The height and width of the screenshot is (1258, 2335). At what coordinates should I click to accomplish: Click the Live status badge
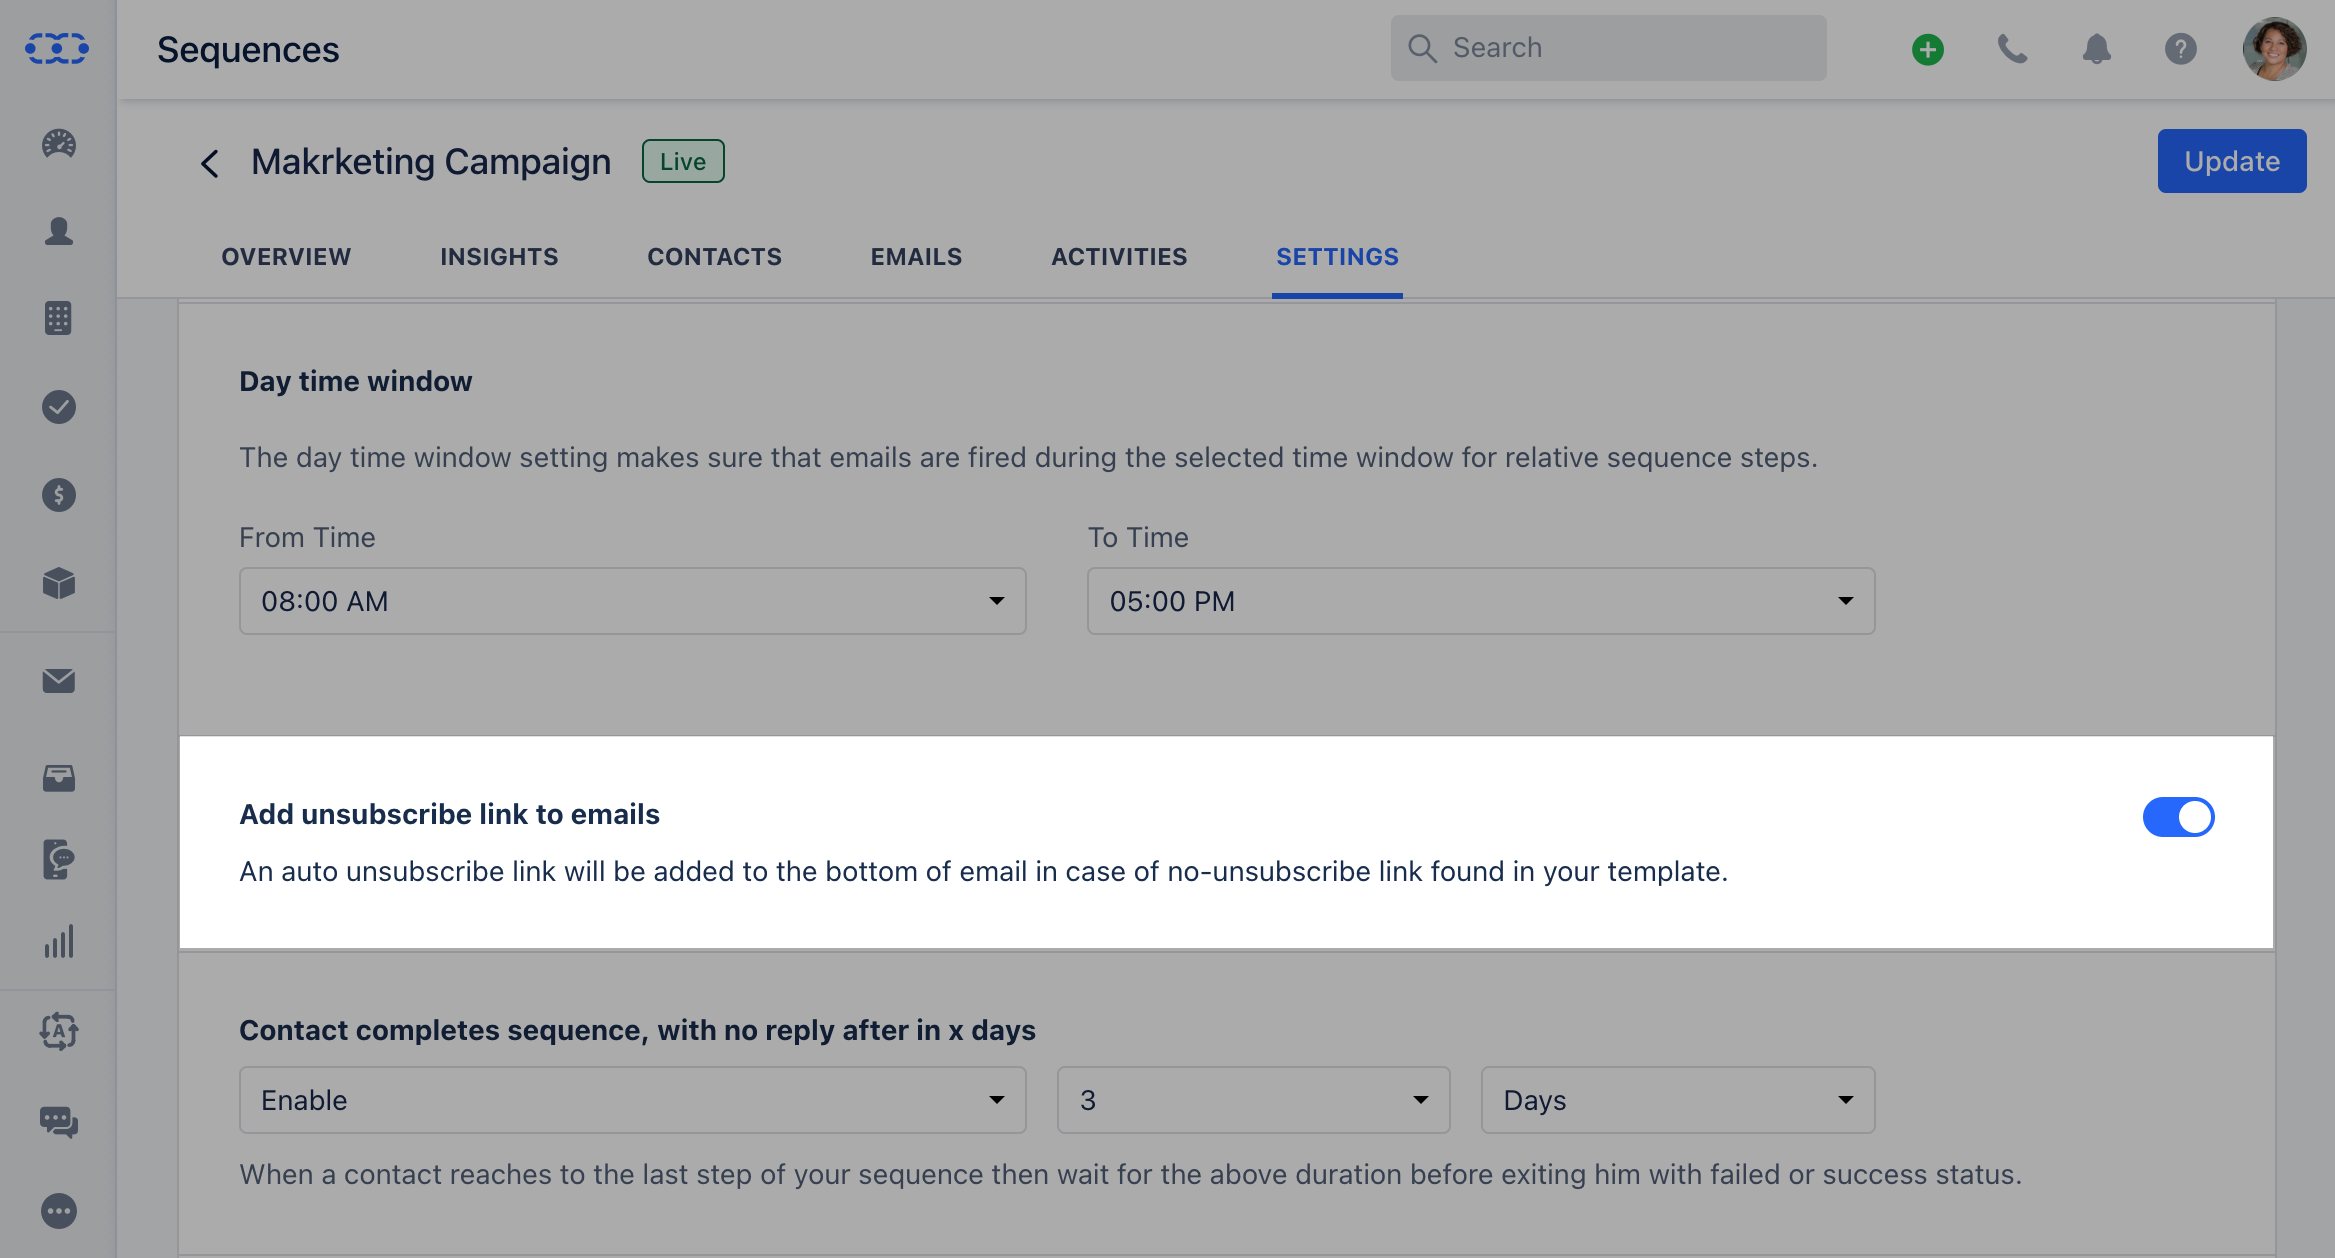click(x=683, y=161)
